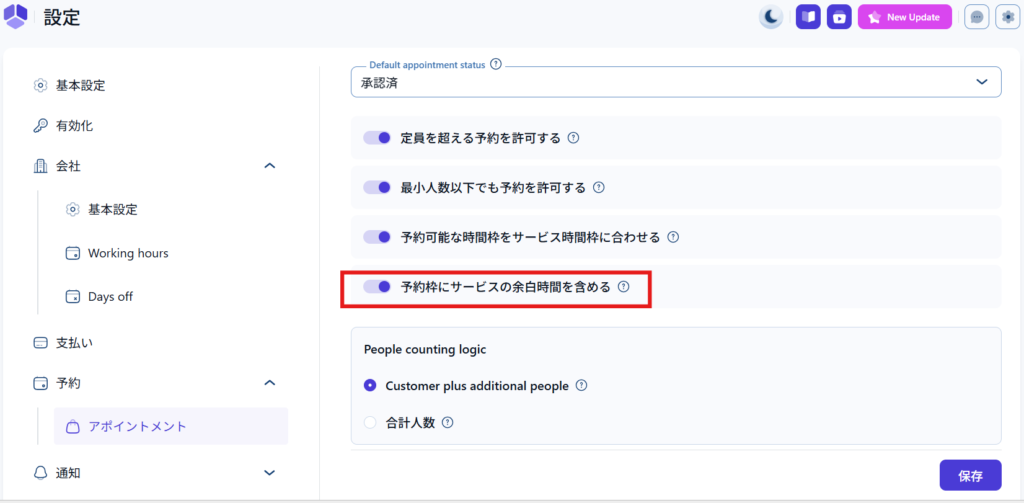Go to 支払い settings in sidebar
This screenshot has width=1024, height=503.
pyautogui.click(x=75, y=343)
